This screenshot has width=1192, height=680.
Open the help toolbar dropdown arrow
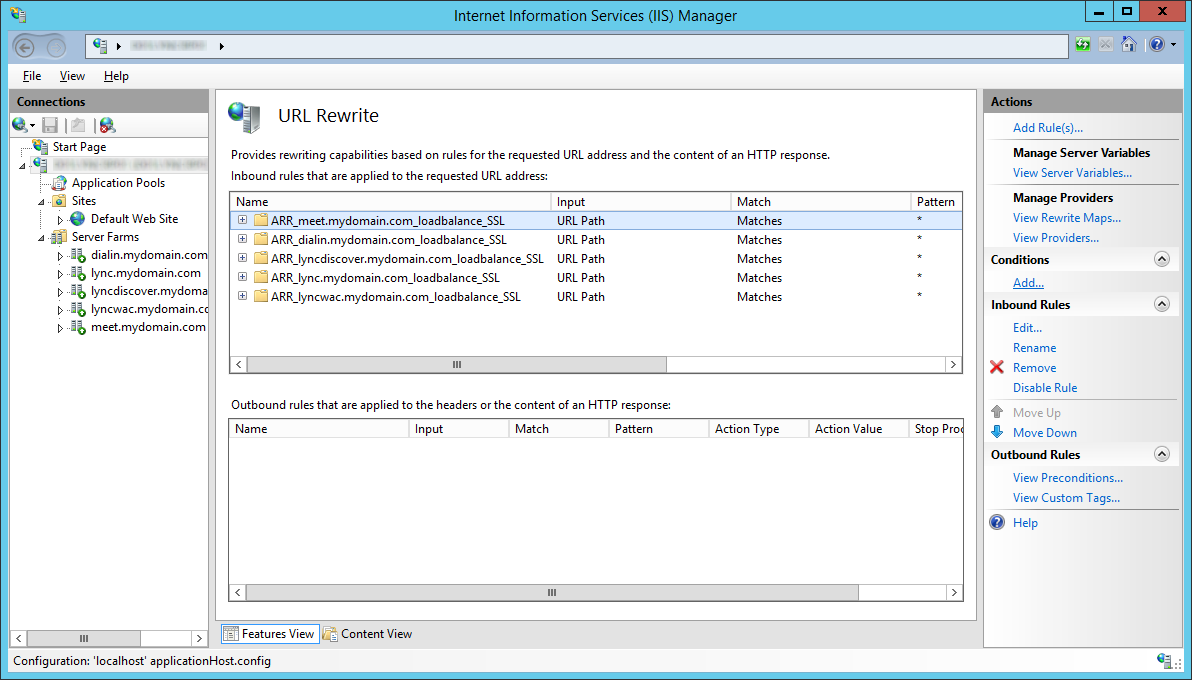click(1173, 45)
